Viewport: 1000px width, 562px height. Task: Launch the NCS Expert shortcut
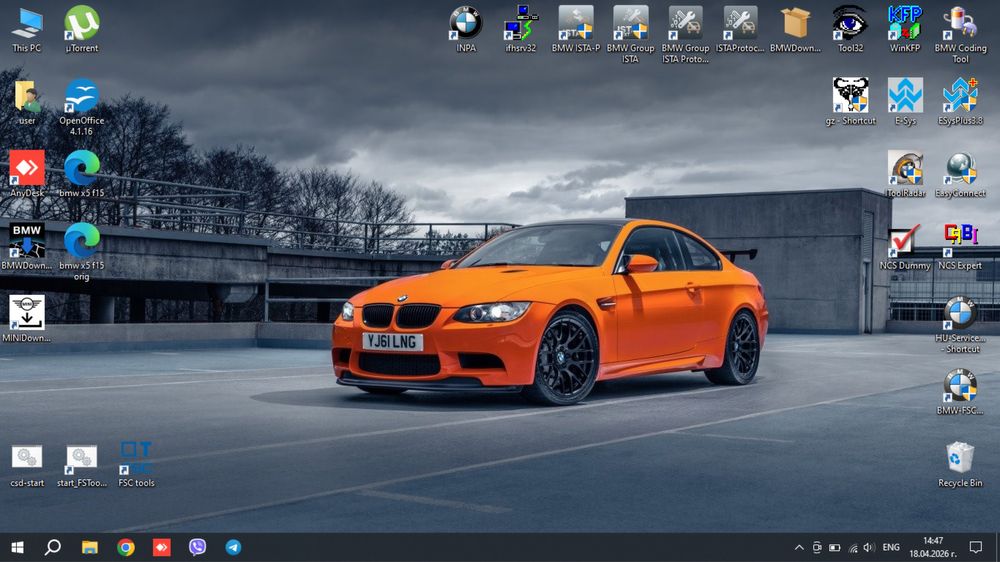coord(960,247)
